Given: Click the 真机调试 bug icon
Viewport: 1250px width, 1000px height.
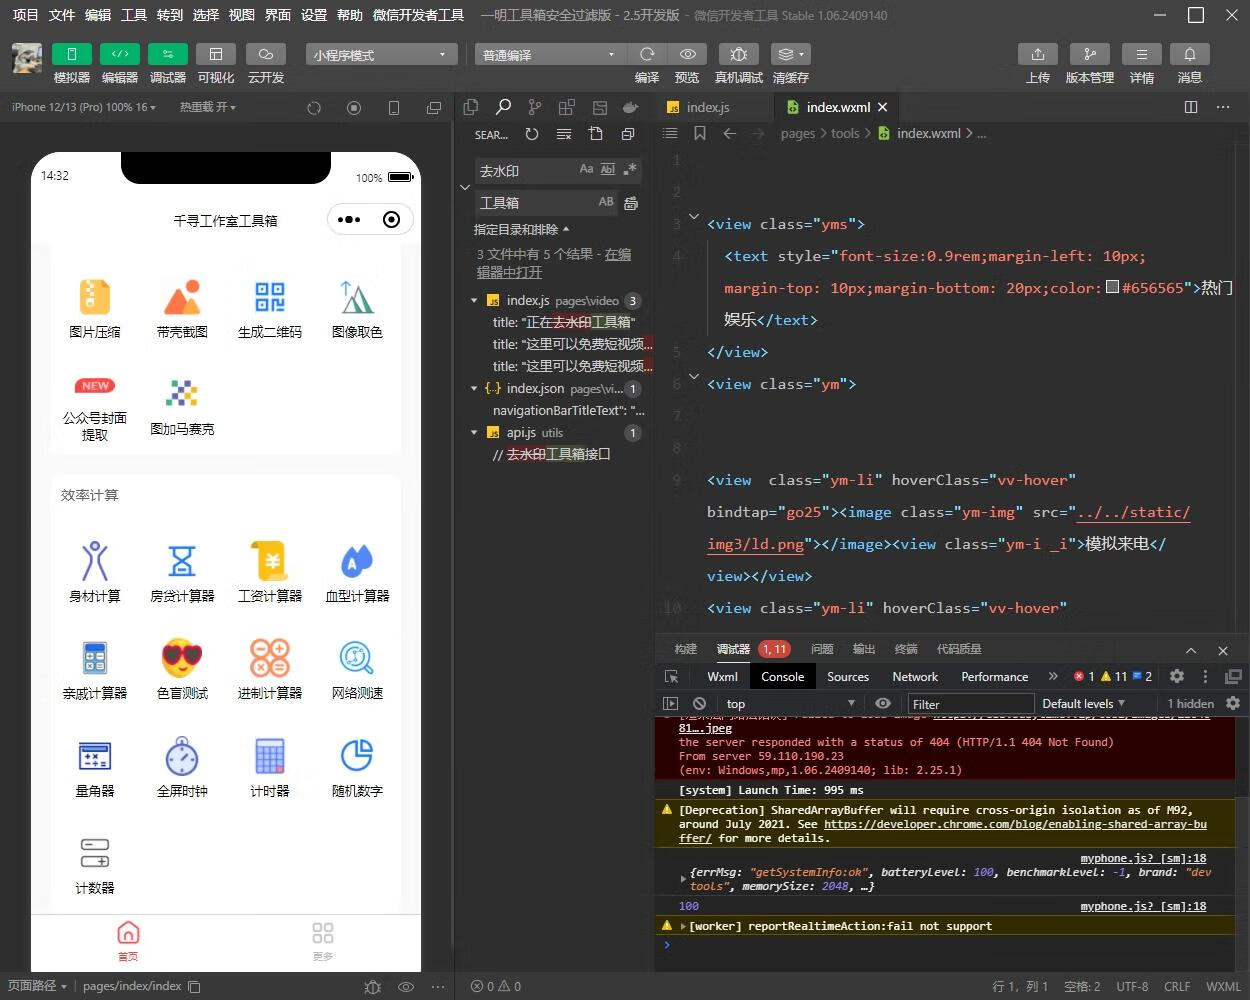Looking at the screenshot, I should pyautogui.click(x=738, y=54).
